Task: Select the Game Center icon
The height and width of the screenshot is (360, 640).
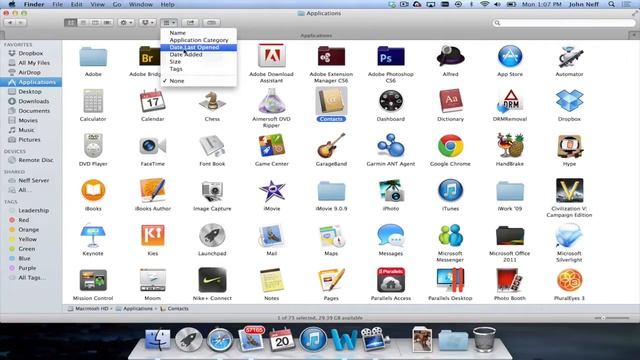Action: pyautogui.click(x=271, y=146)
